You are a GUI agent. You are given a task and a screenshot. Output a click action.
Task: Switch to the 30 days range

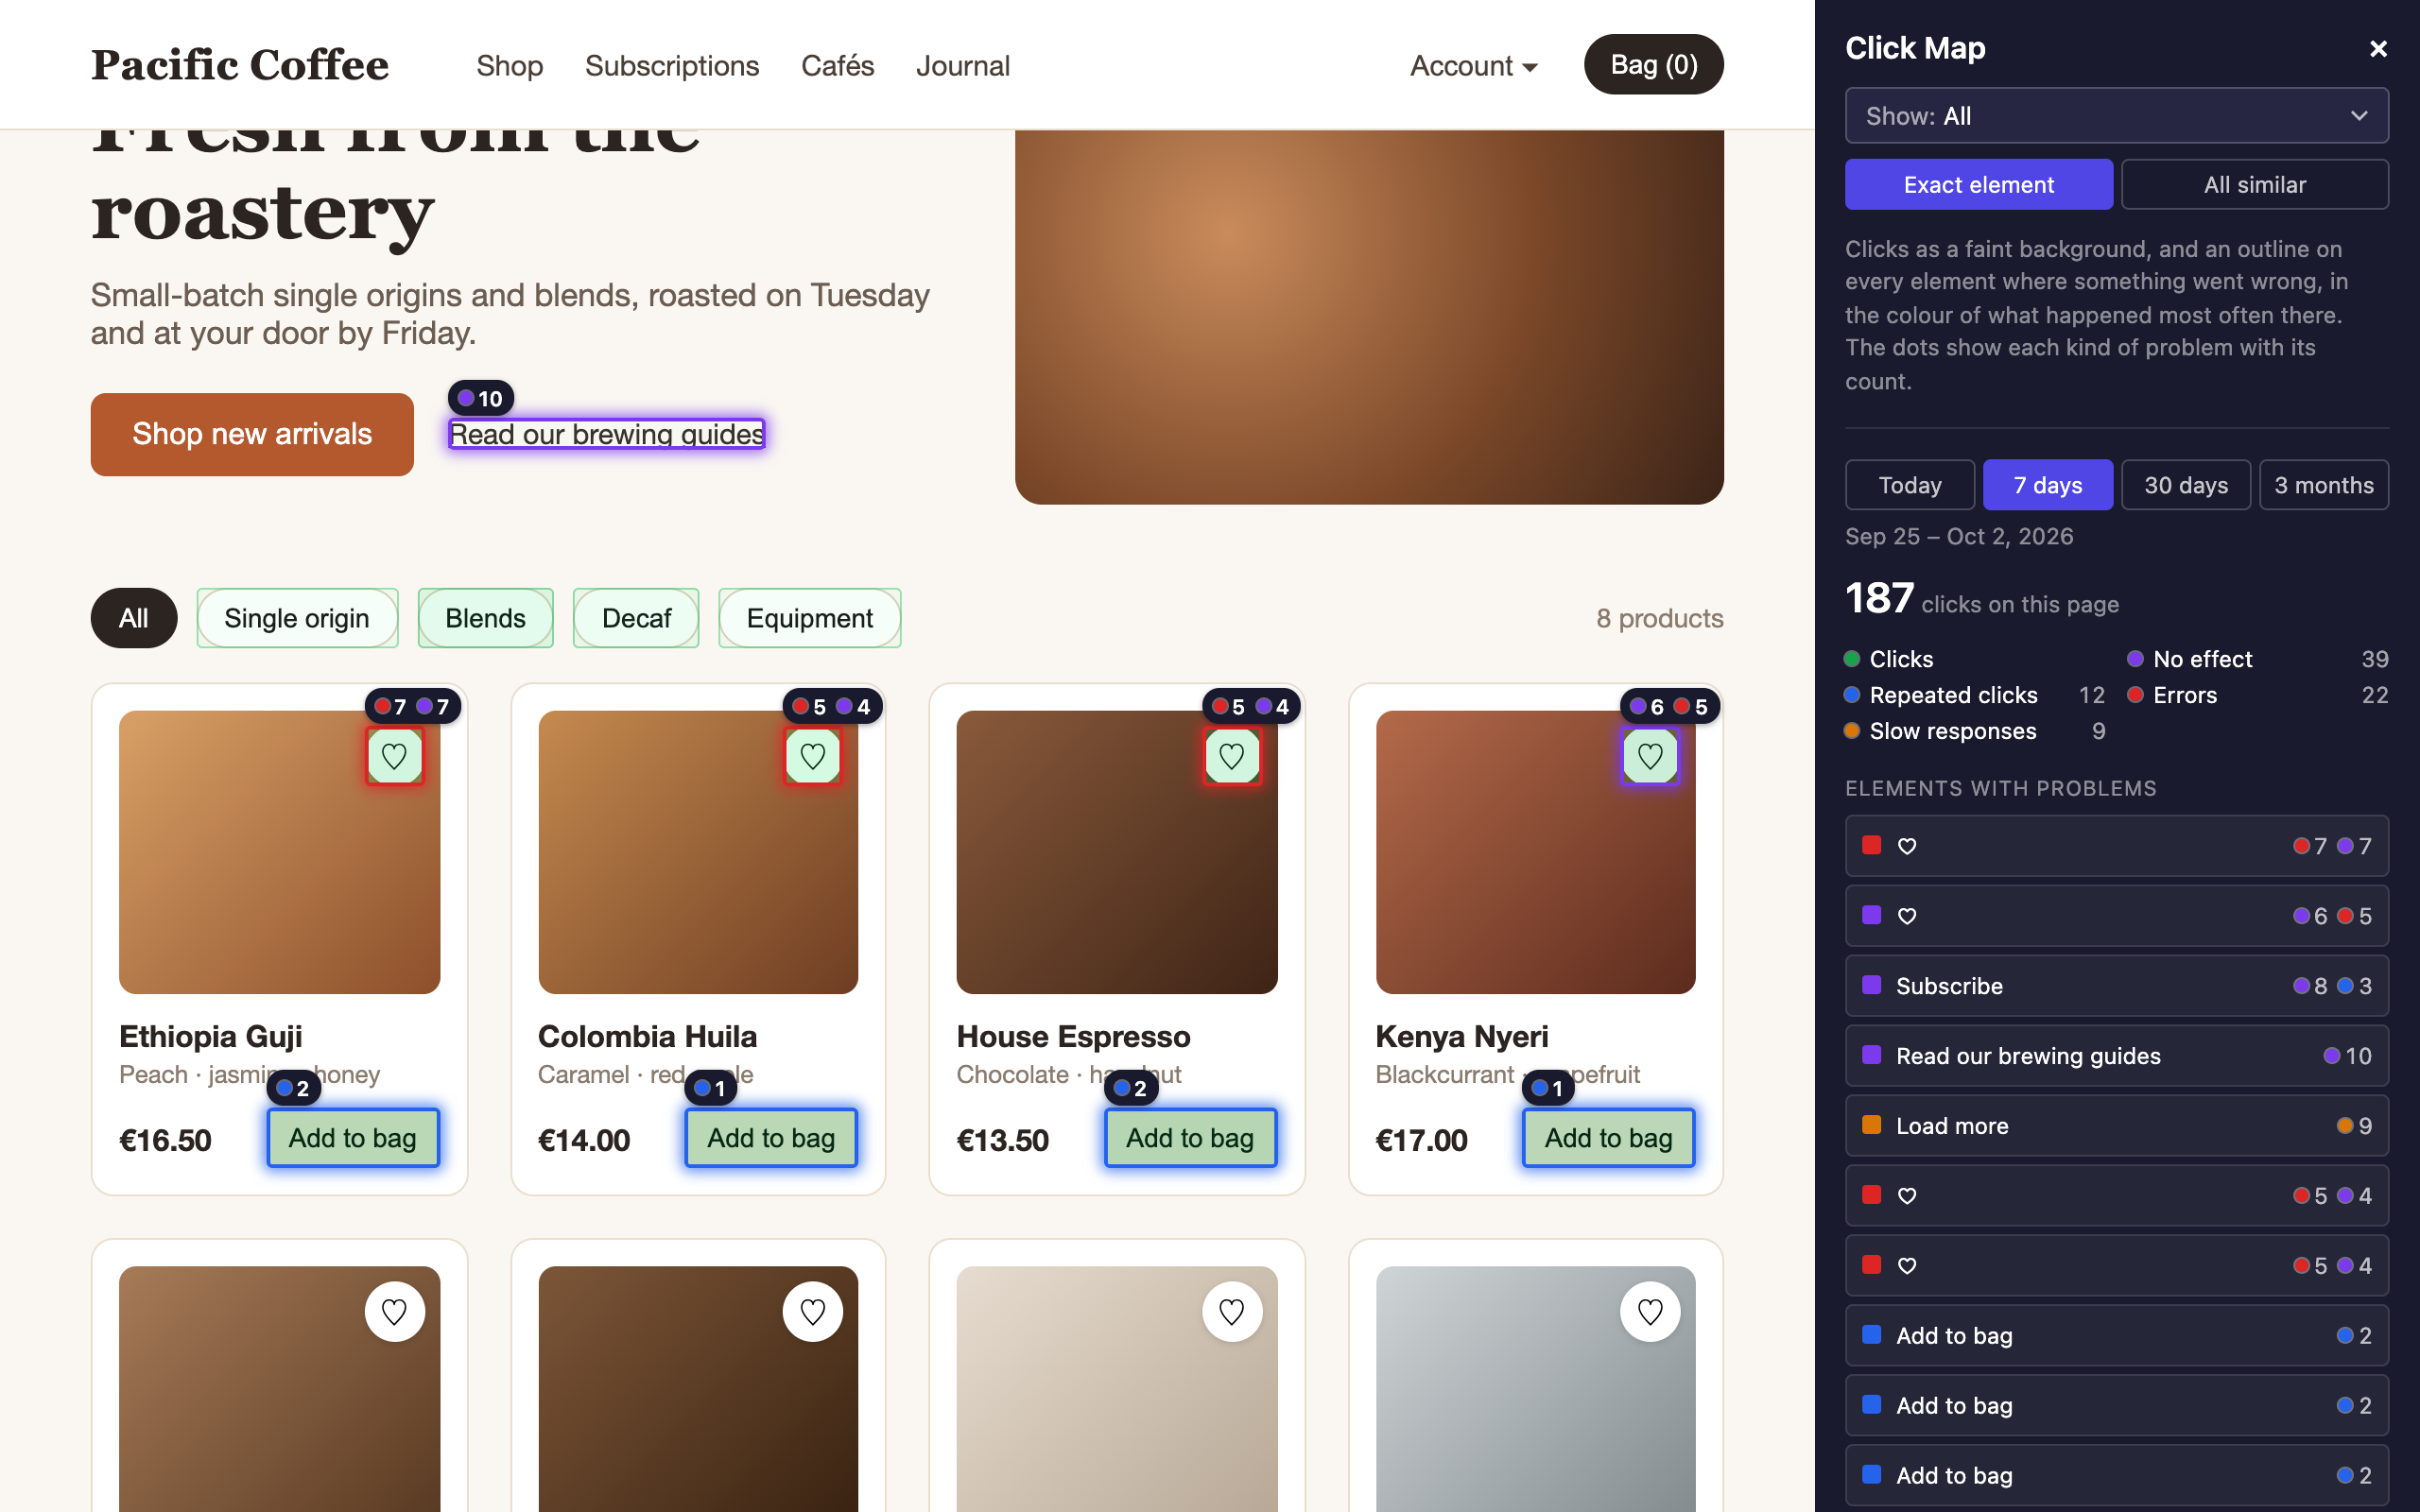point(2185,485)
